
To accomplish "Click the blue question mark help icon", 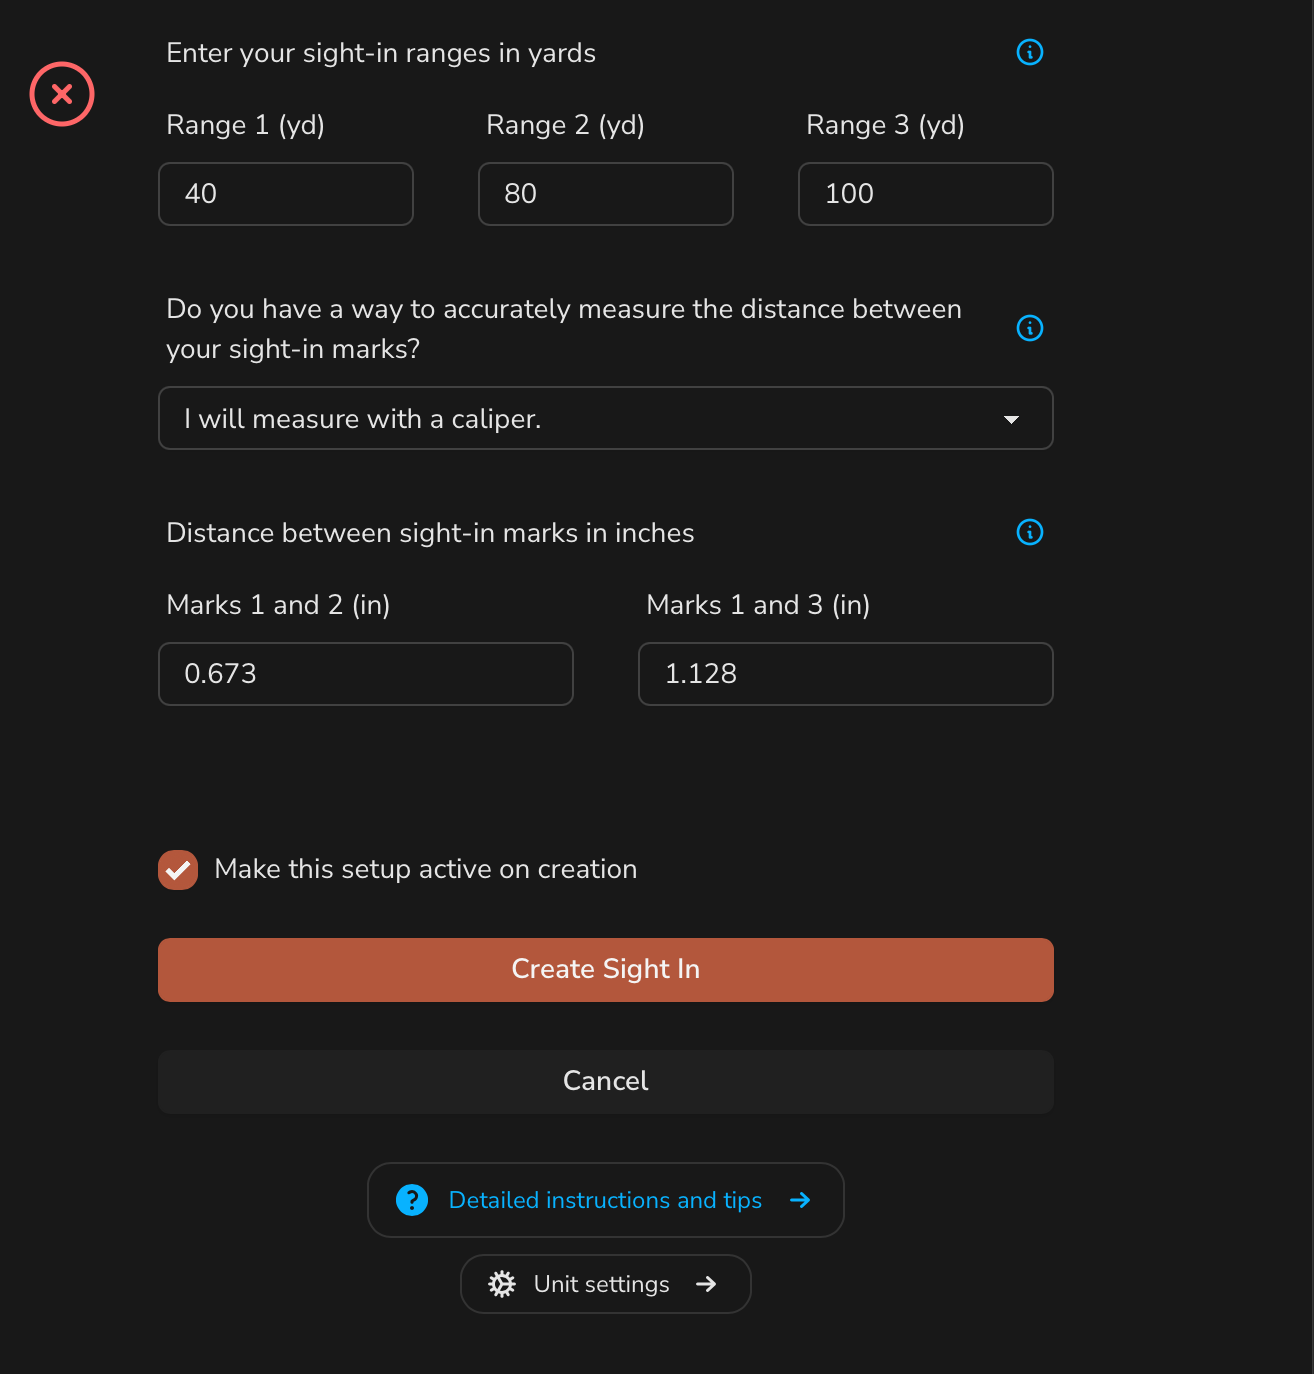I will [x=412, y=1200].
